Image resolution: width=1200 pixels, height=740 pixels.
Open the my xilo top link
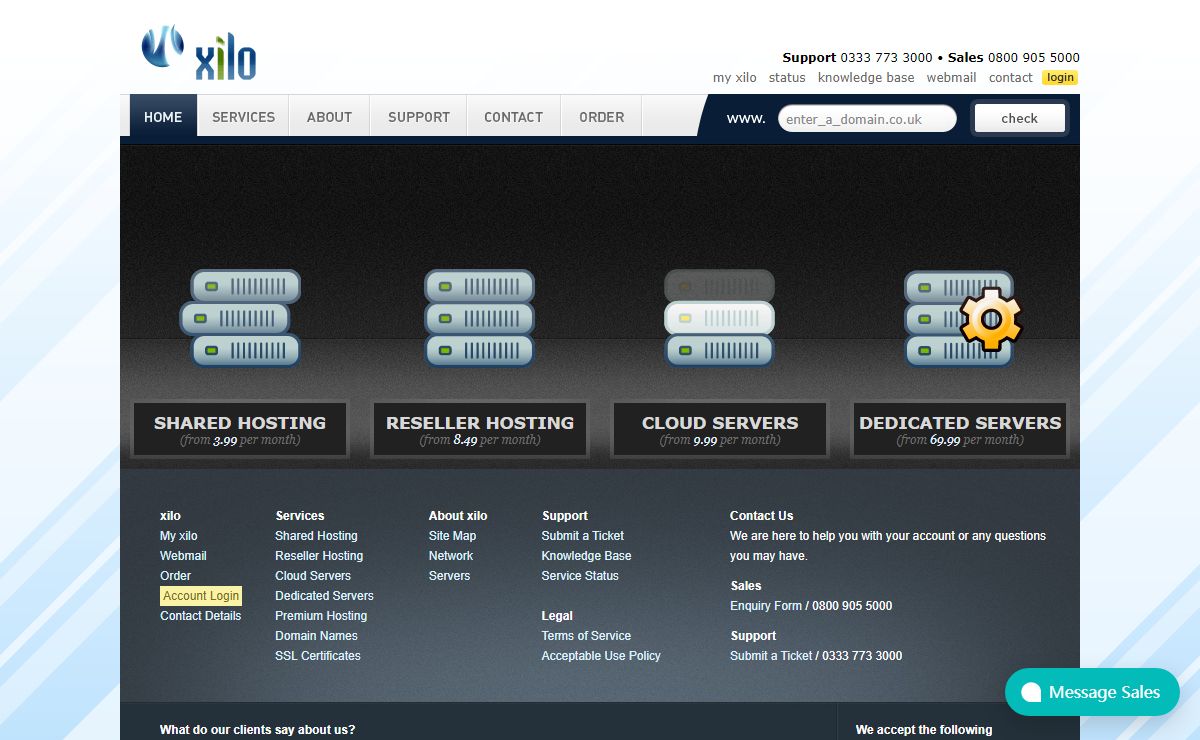pyautogui.click(x=735, y=77)
